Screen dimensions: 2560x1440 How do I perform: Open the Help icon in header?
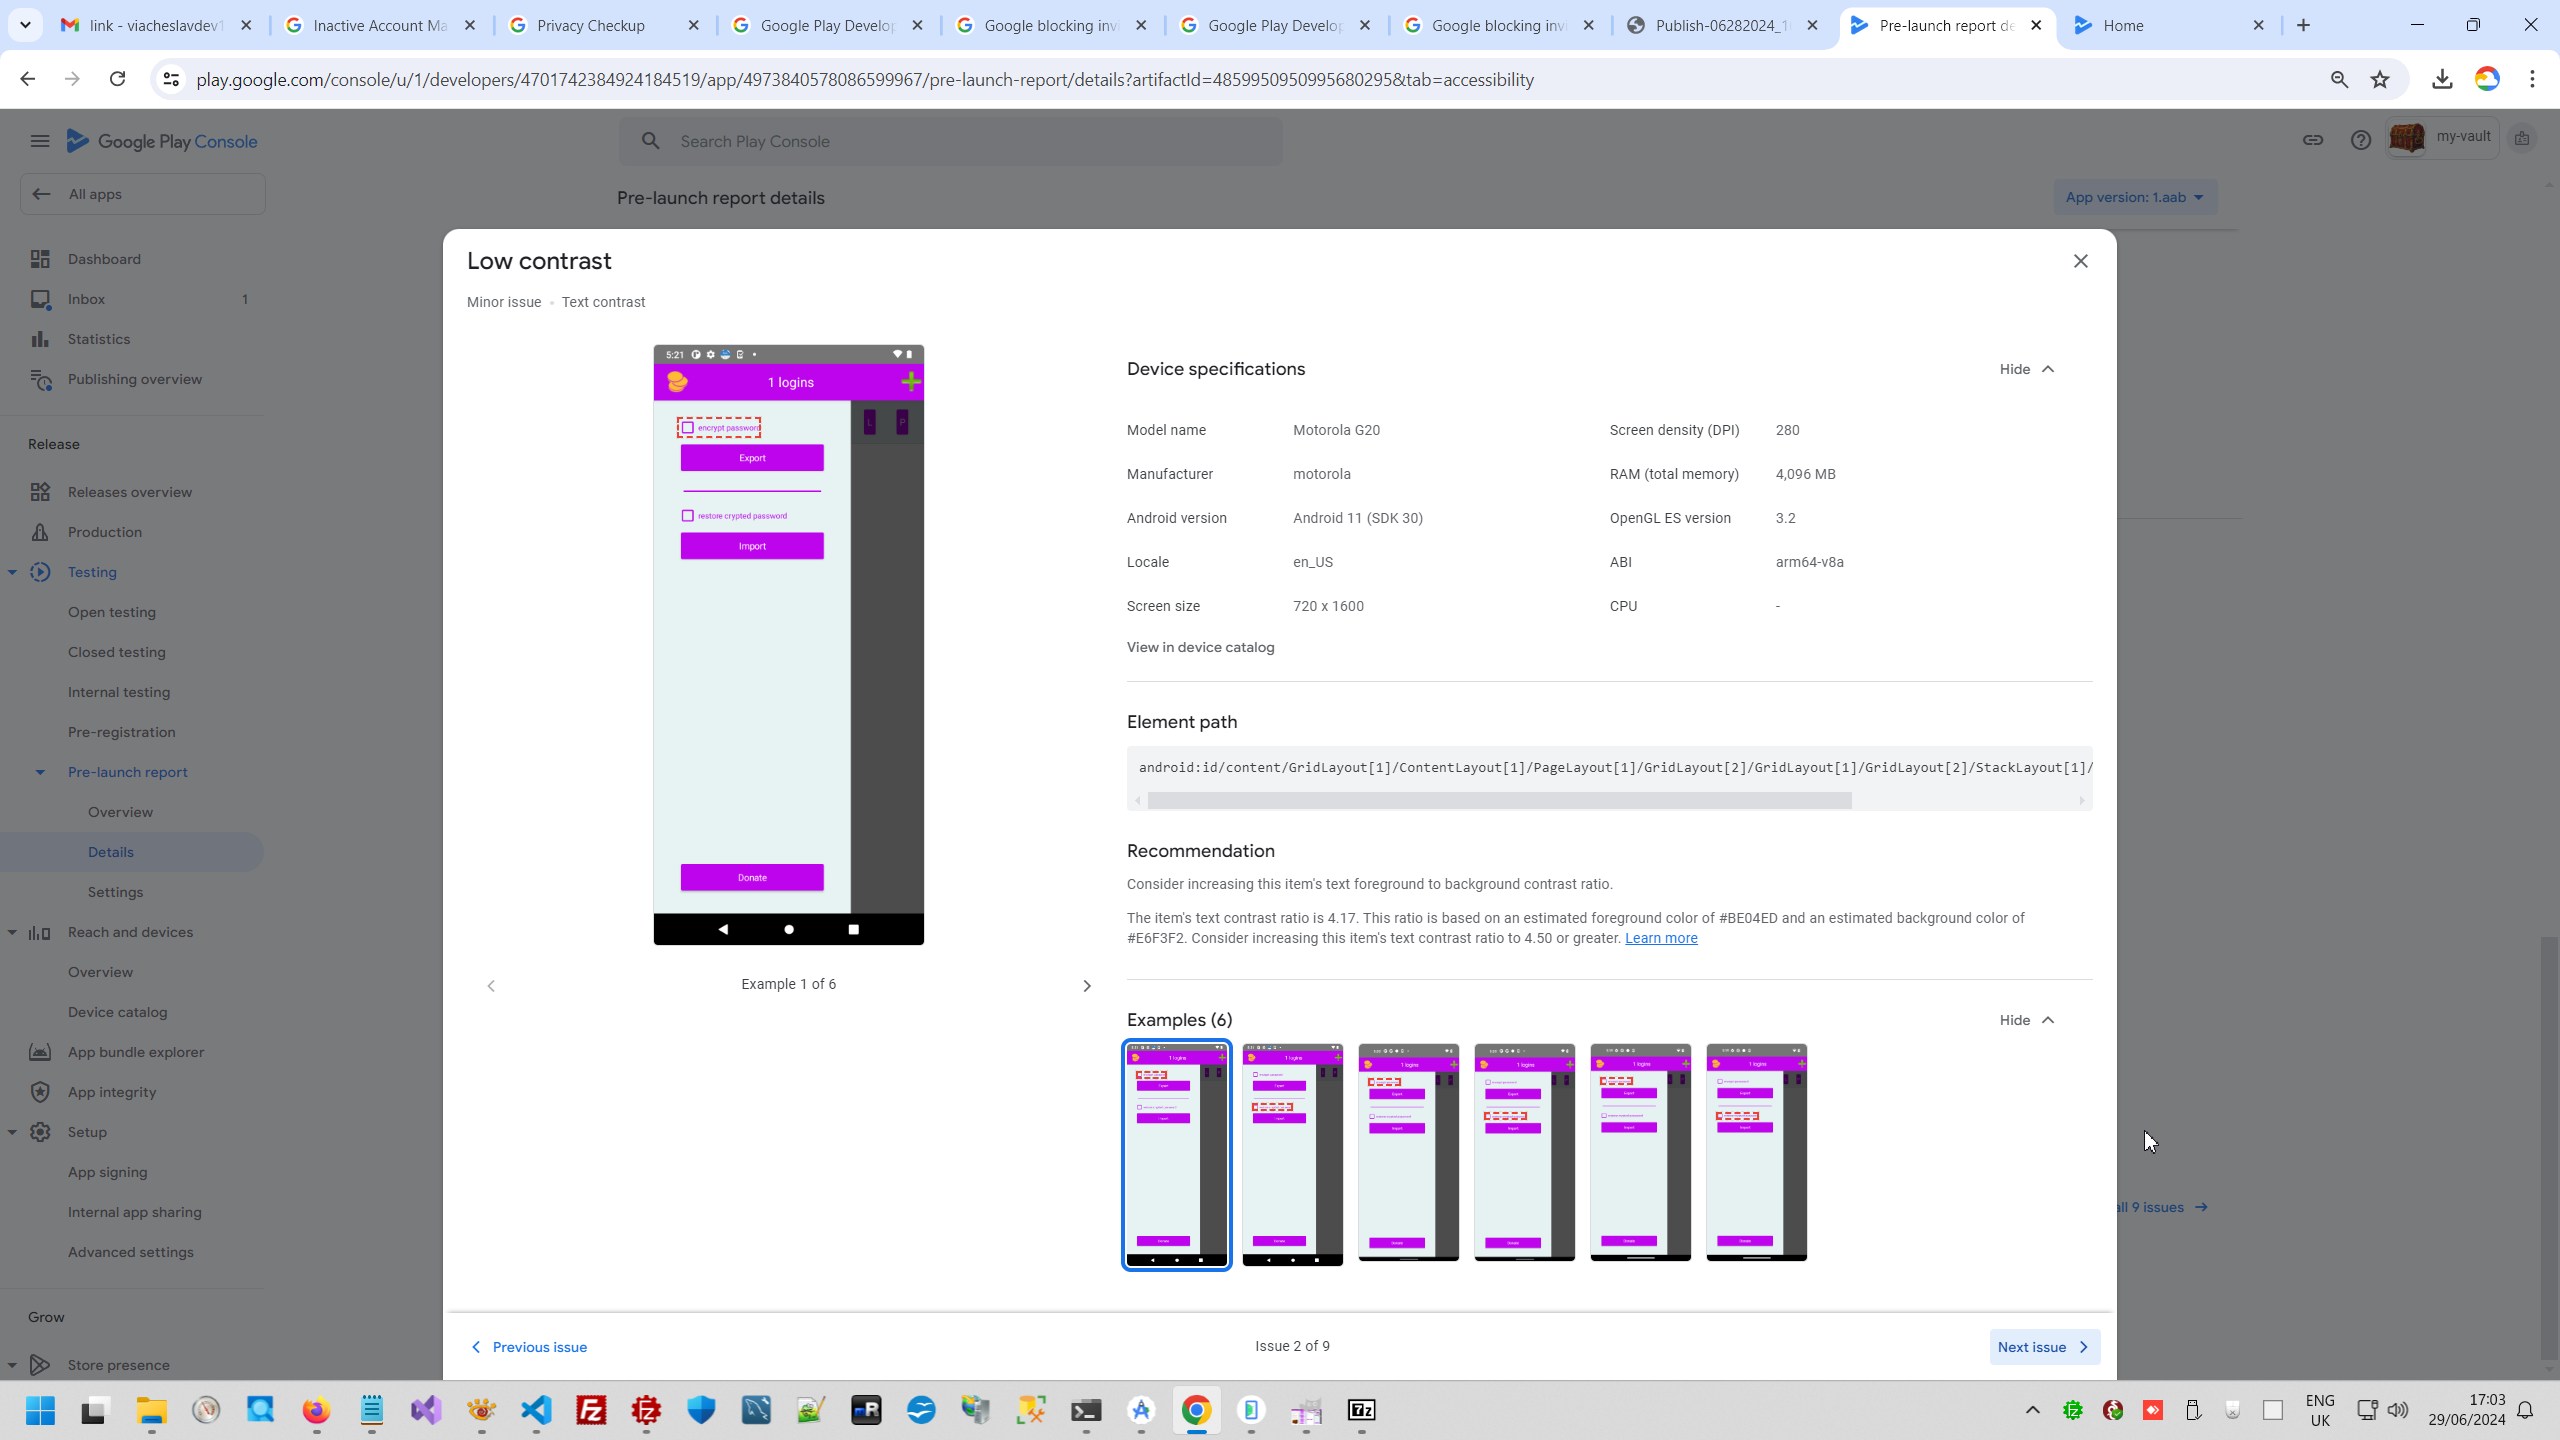point(2360,141)
